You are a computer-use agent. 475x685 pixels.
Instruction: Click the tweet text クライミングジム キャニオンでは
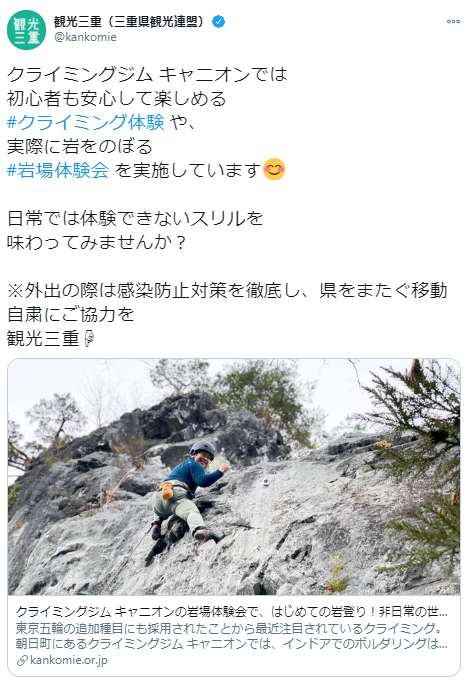[x=147, y=74]
